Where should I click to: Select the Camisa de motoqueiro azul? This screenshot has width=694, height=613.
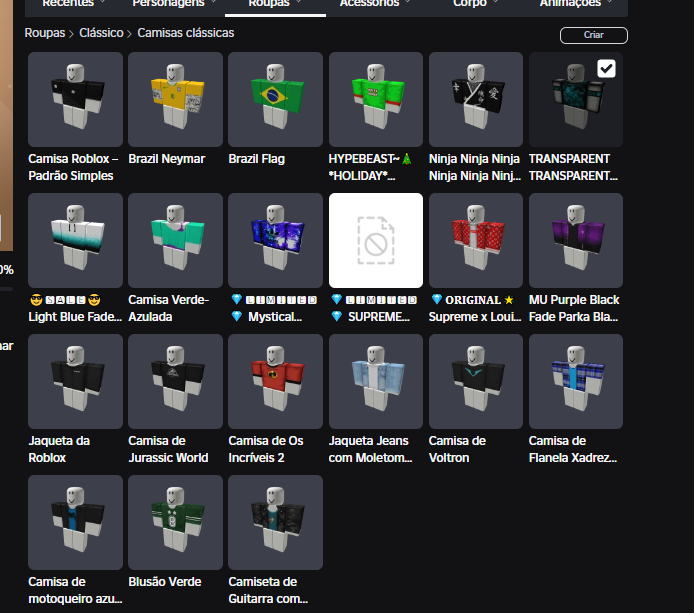pos(75,522)
